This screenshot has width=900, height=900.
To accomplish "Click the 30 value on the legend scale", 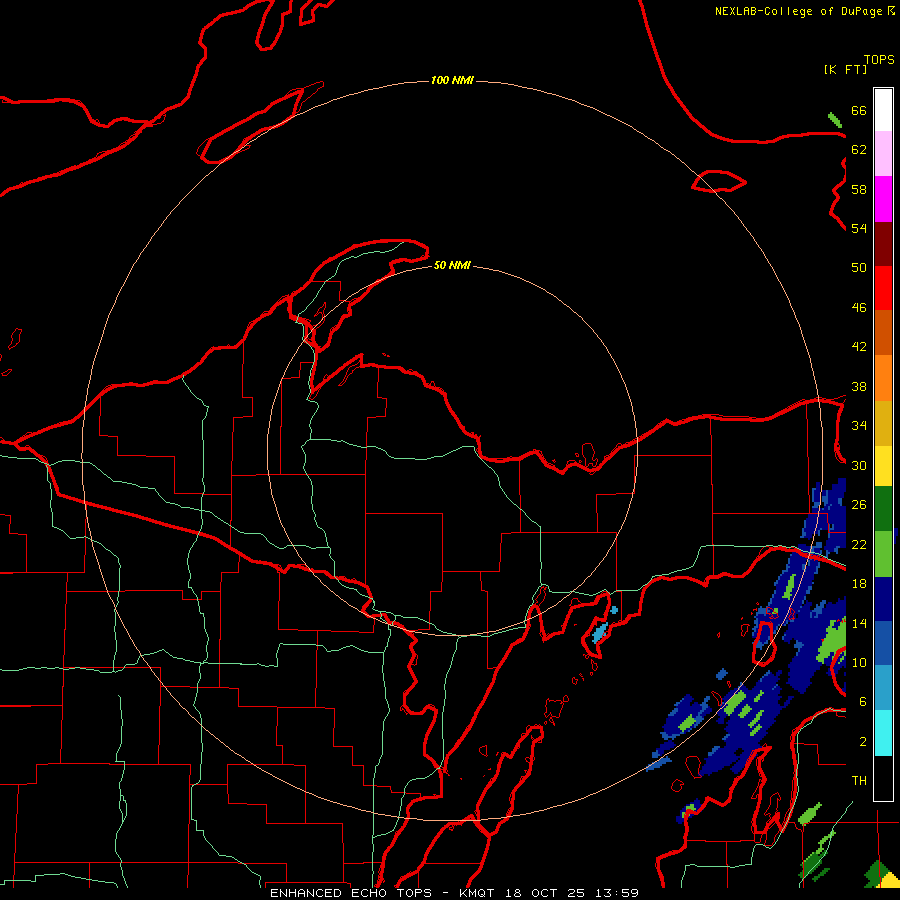I will tap(859, 465).
